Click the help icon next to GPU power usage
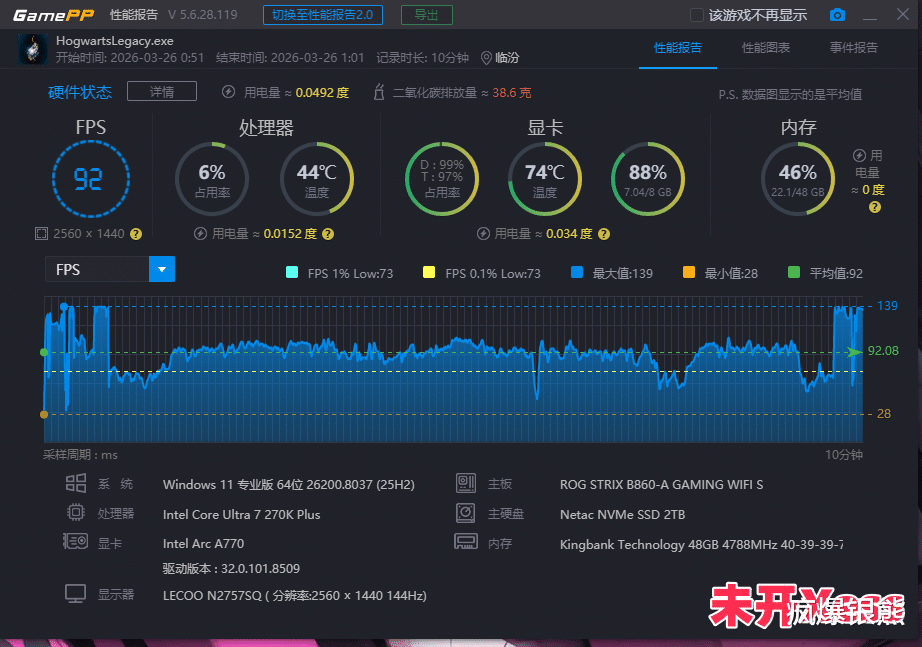 coord(604,234)
